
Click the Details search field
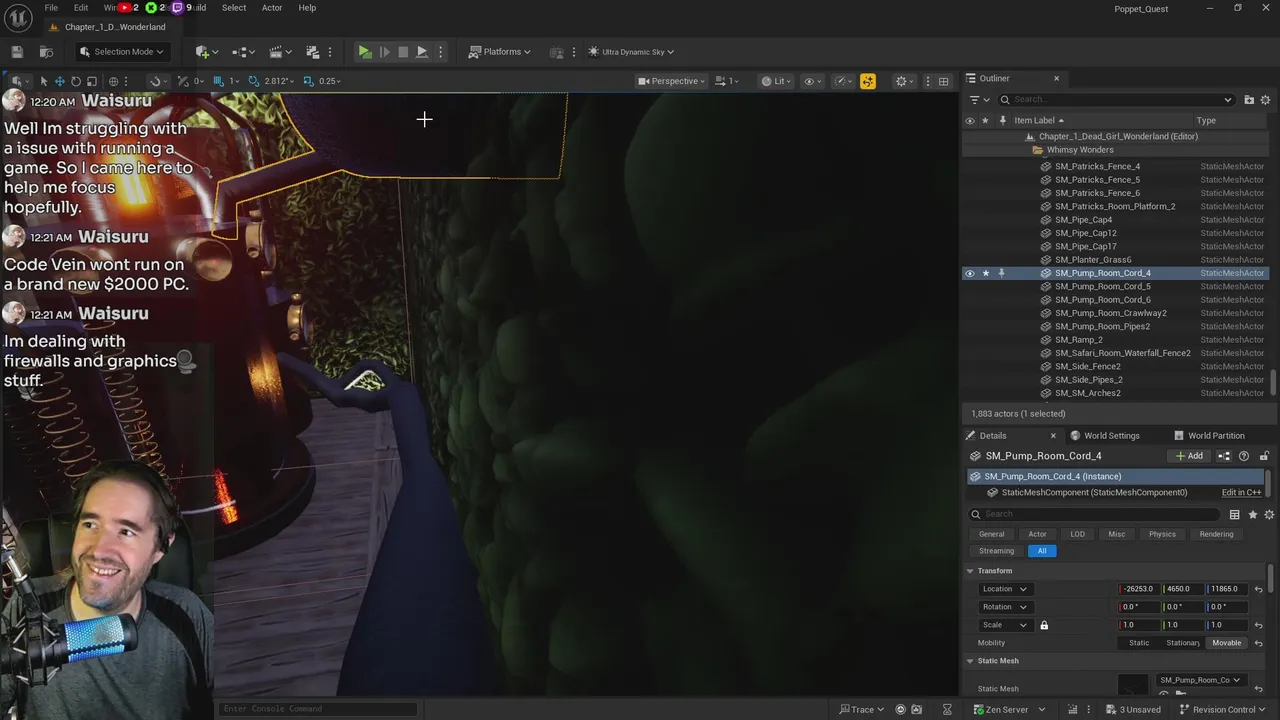[x=1095, y=514]
